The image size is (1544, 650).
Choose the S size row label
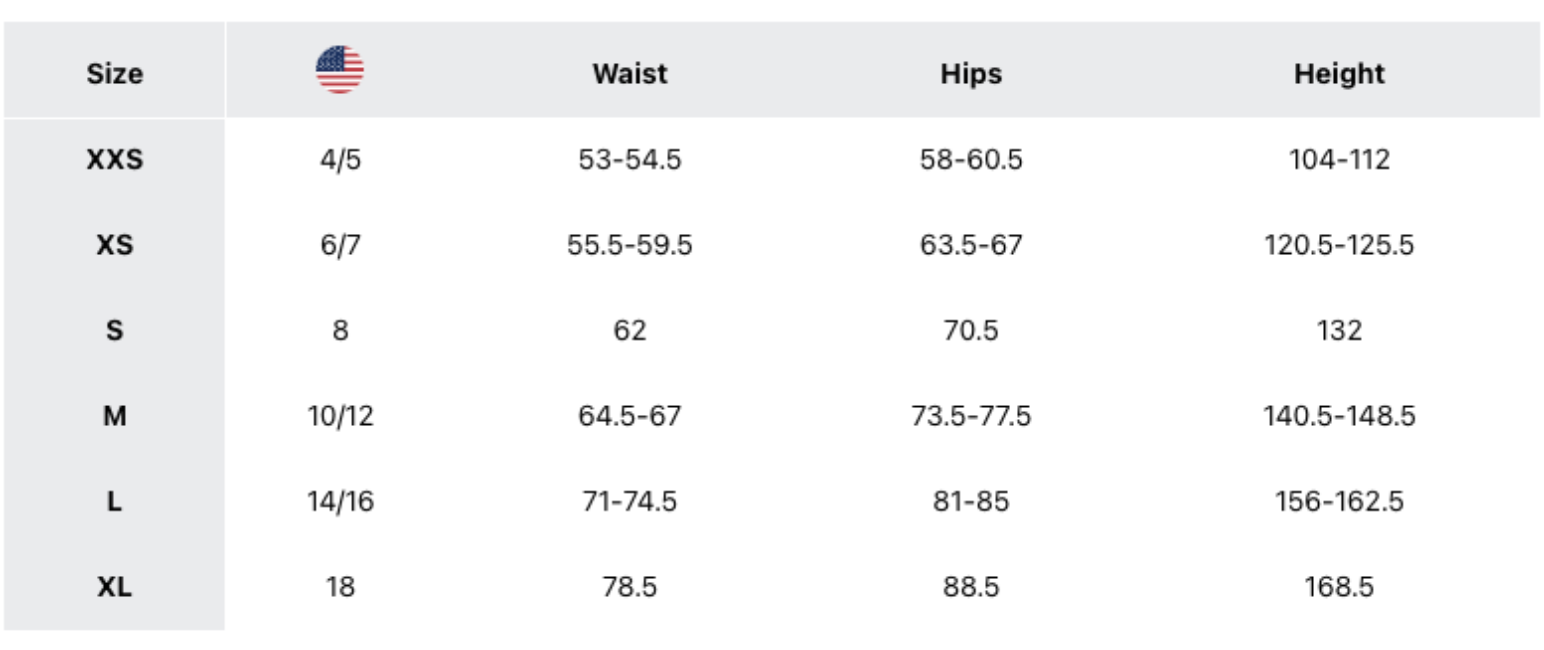[115, 330]
